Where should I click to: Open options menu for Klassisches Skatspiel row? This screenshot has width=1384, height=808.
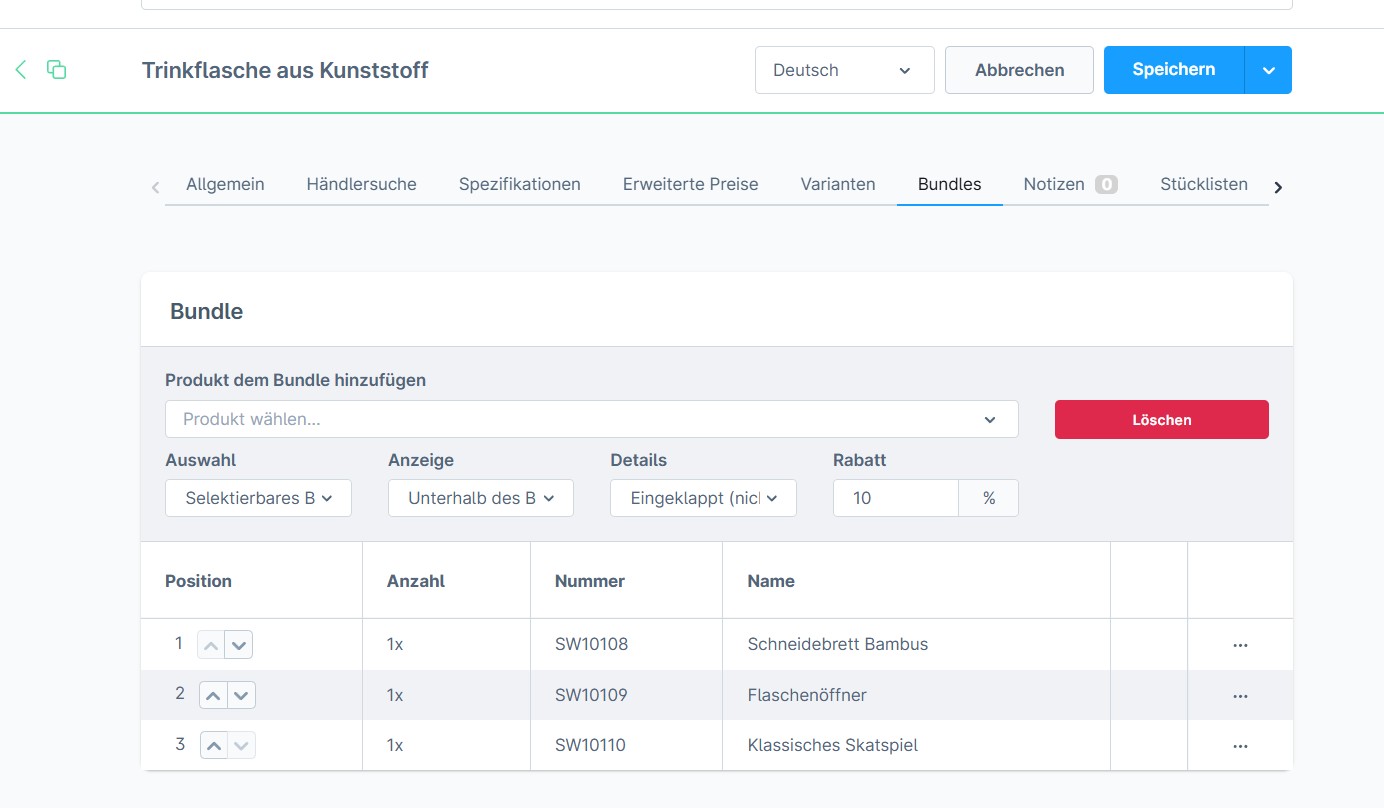tap(1240, 745)
